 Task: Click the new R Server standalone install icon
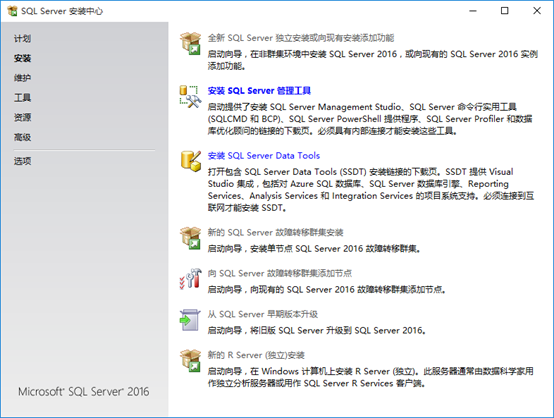(190, 361)
